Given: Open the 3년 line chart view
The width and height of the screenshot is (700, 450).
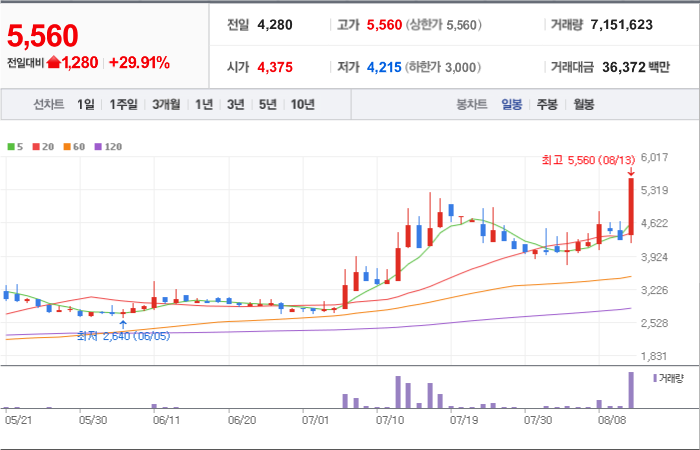Looking at the screenshot, I should click(235, 104).
